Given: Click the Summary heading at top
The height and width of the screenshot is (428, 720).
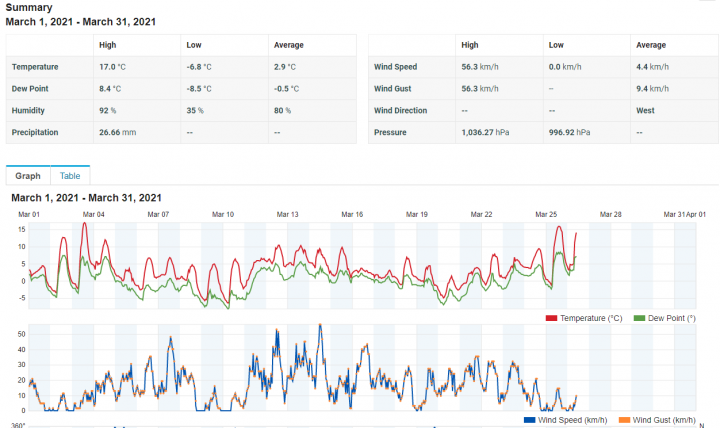Looking at the screenshot, I should (29, 7).
